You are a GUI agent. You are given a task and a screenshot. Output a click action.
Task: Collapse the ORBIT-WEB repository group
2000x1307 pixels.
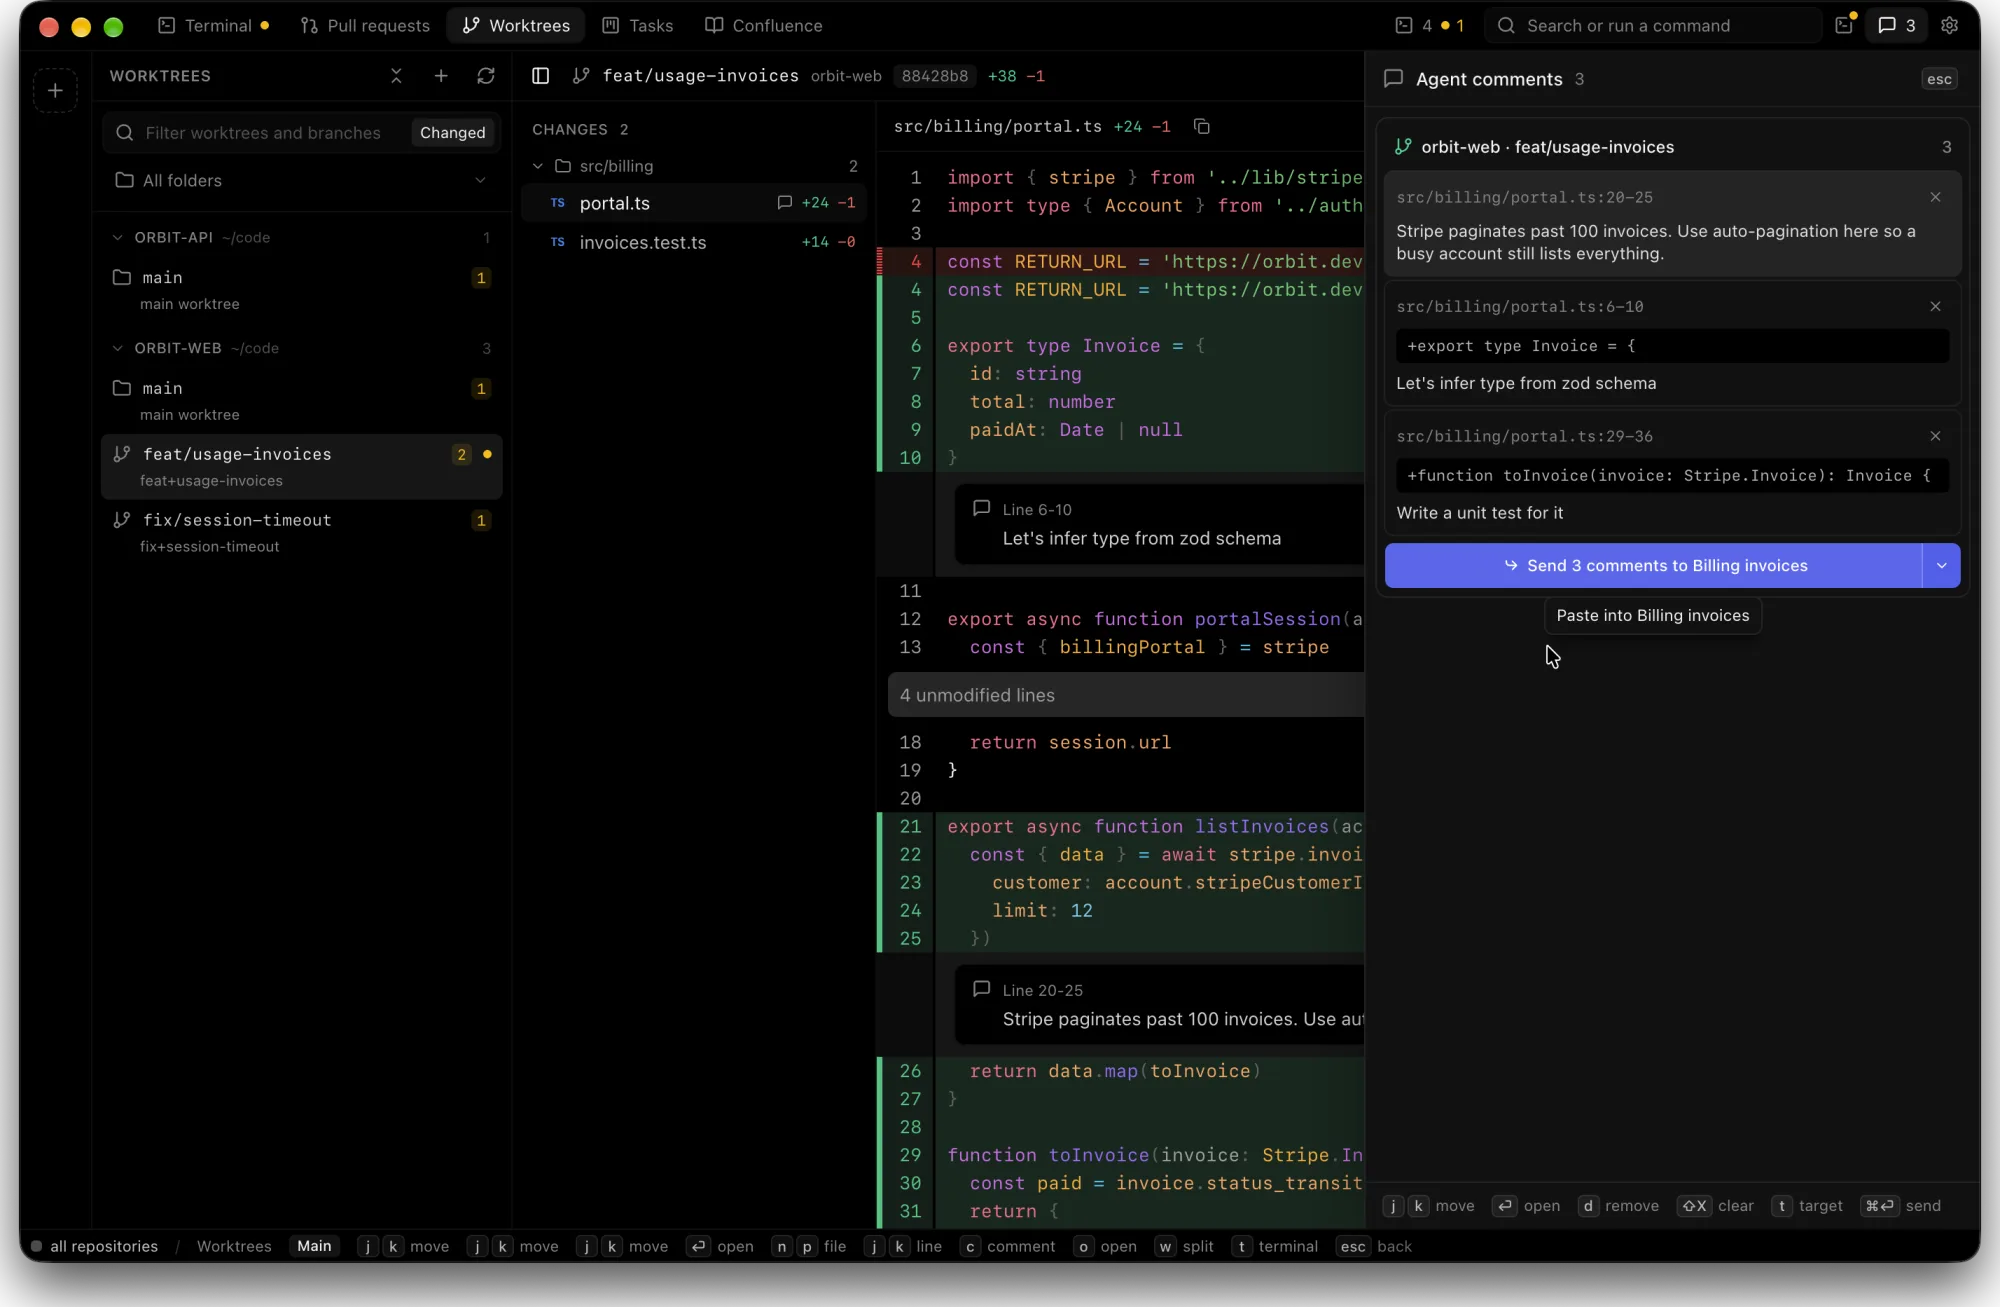point(117,349)
